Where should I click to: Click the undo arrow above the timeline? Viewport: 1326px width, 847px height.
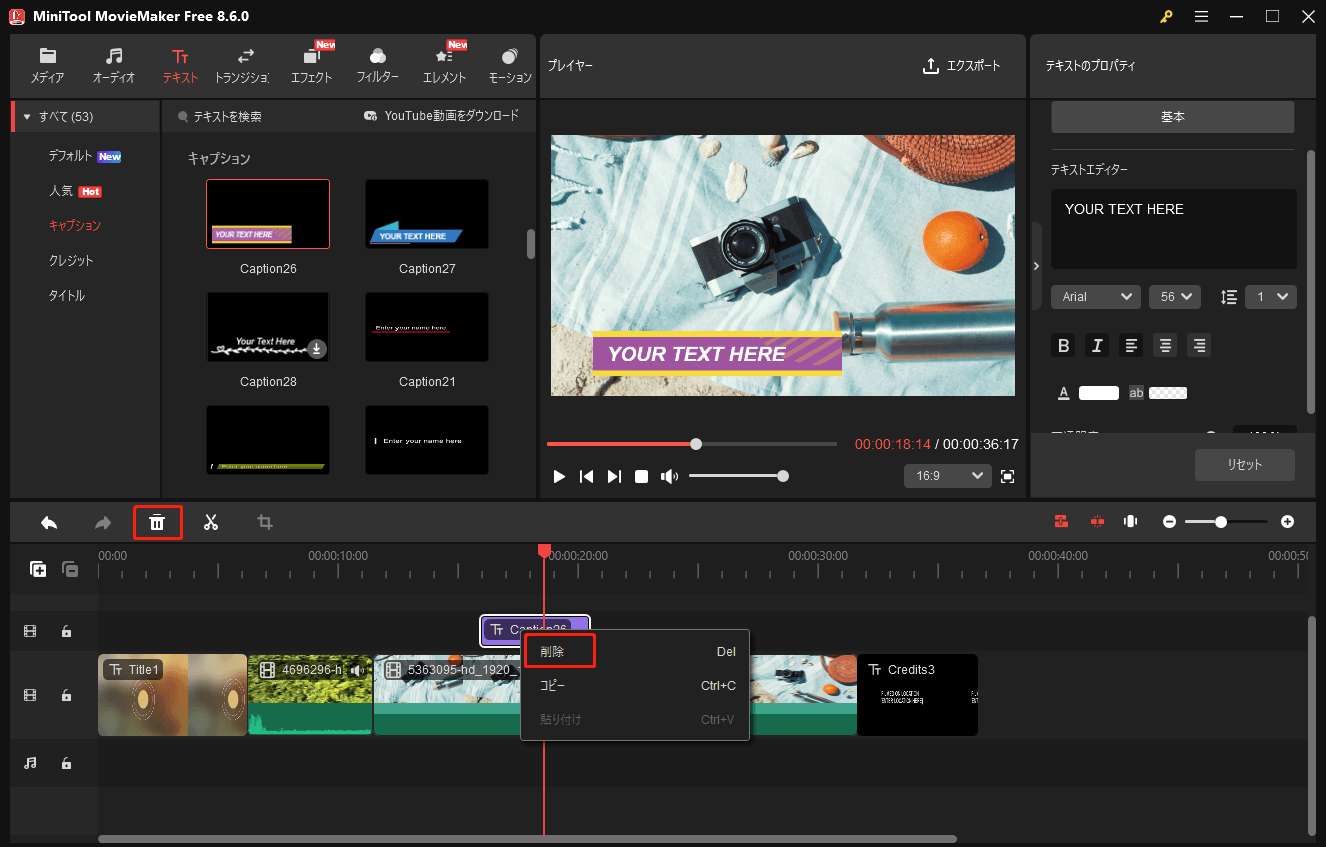pos(49,521)
